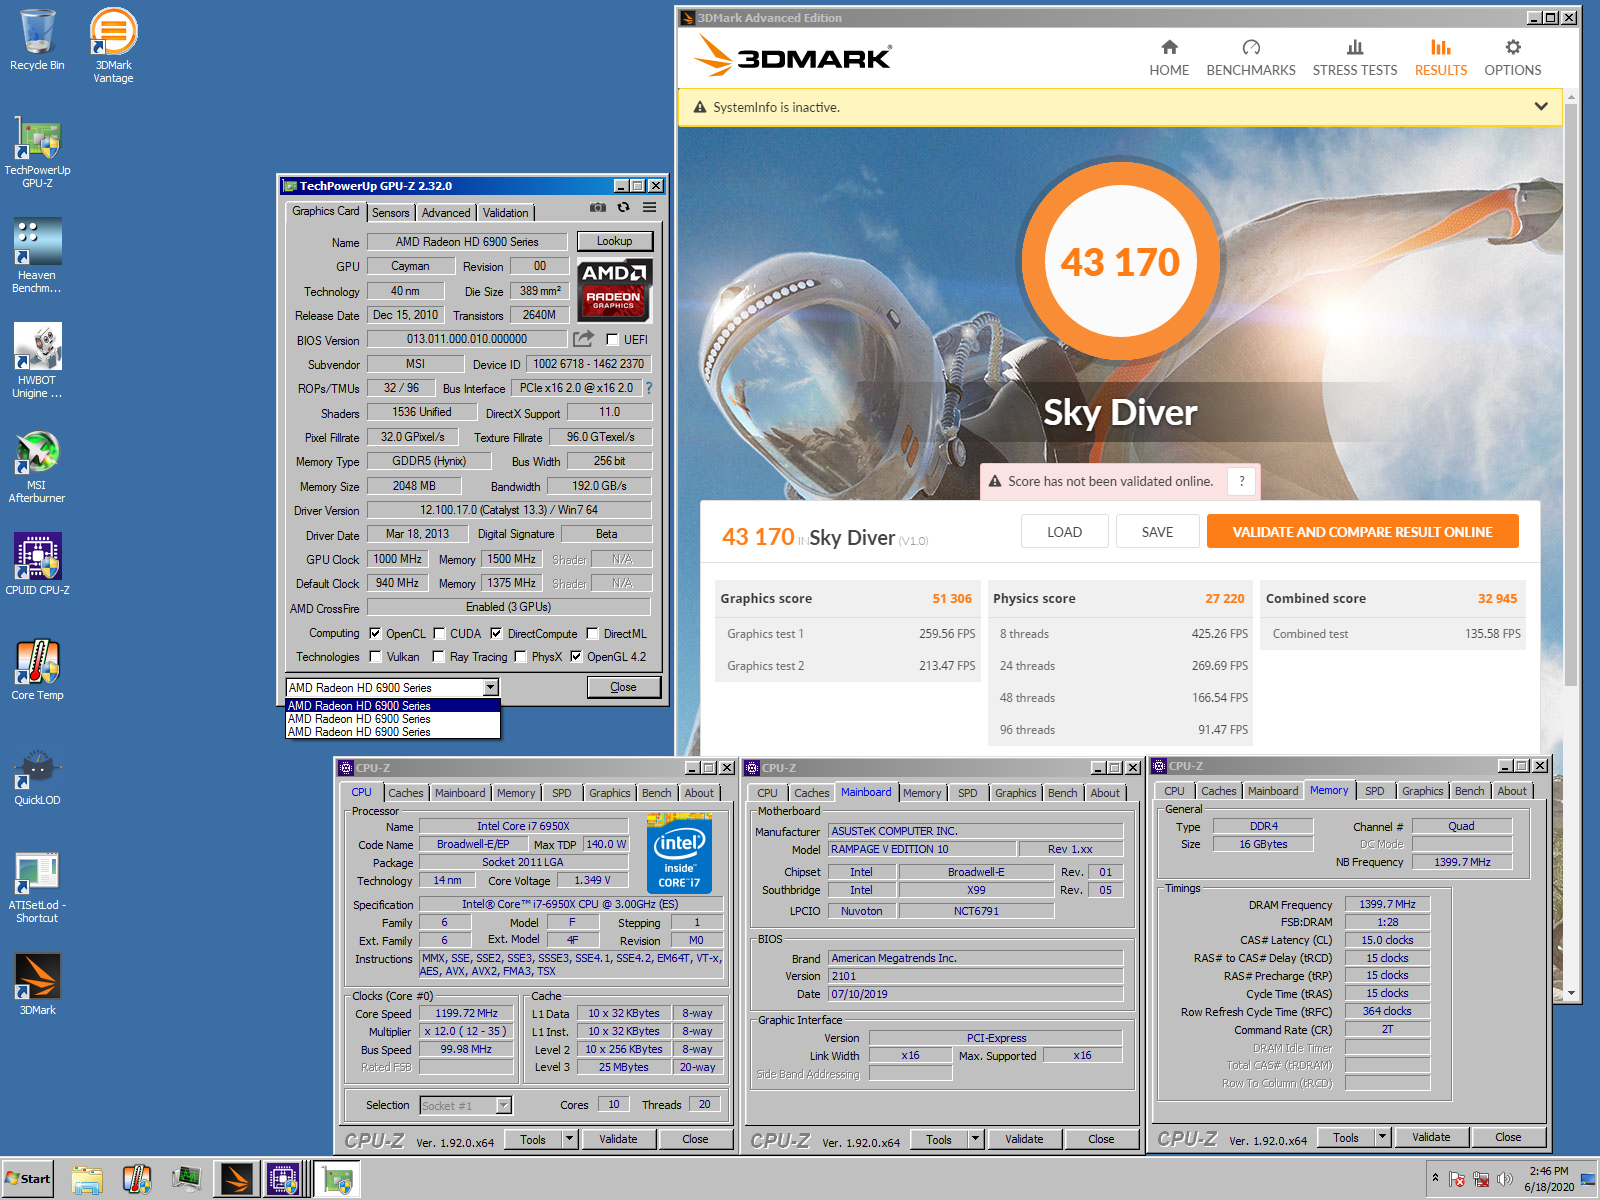Click the 3DMark taskbar icon
The width and height of the screenshot is (1600, 1200).
(x=237, y=1180)
